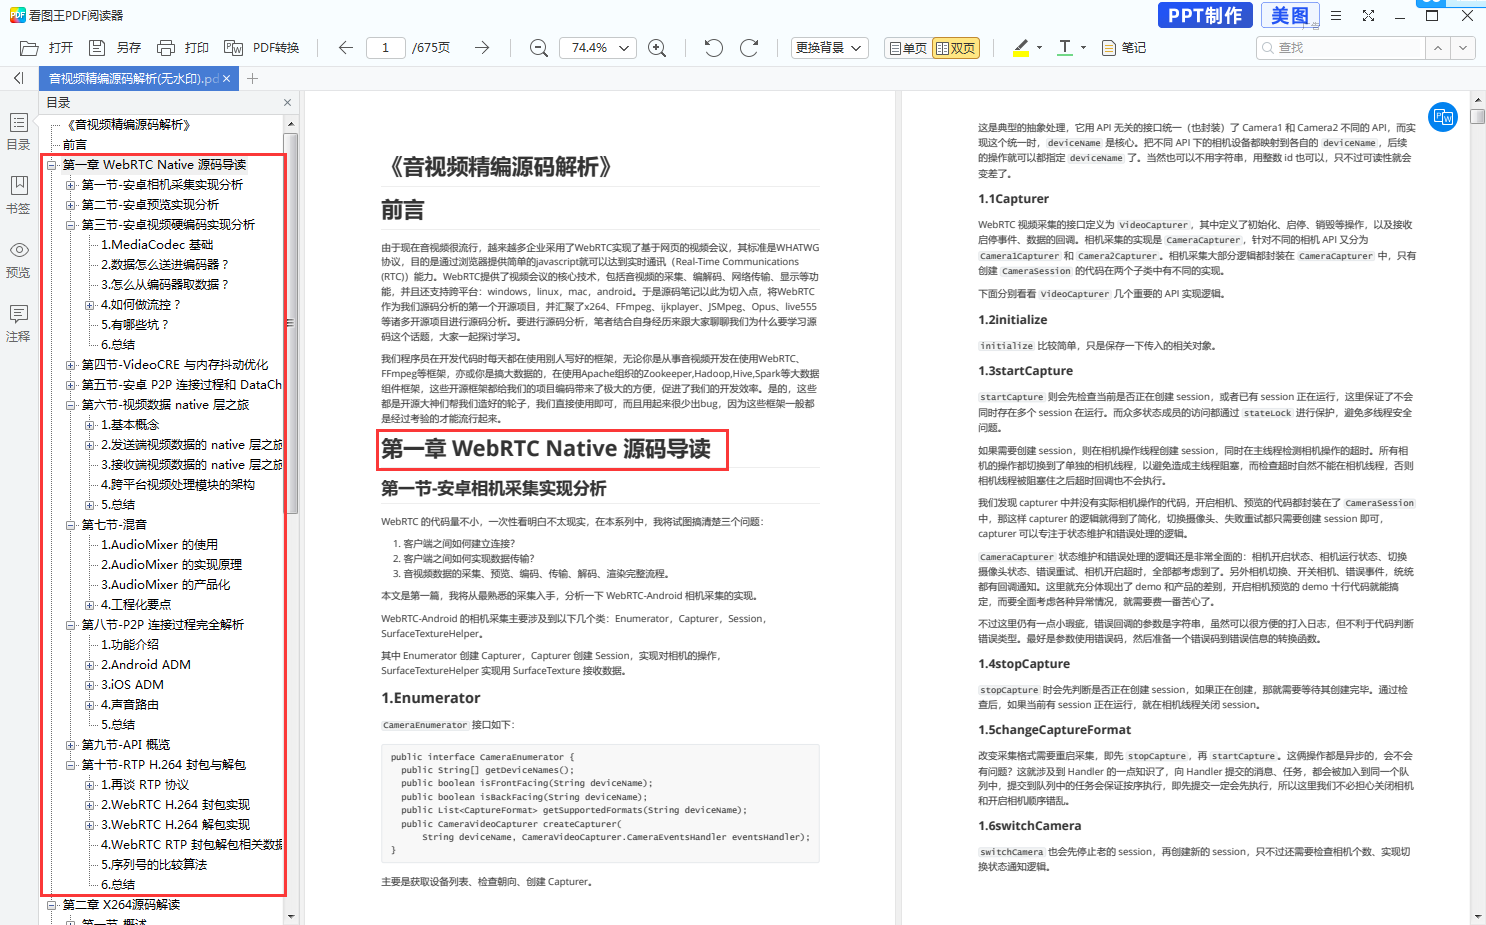Click the PPT制作 button

pos(1205,15)
